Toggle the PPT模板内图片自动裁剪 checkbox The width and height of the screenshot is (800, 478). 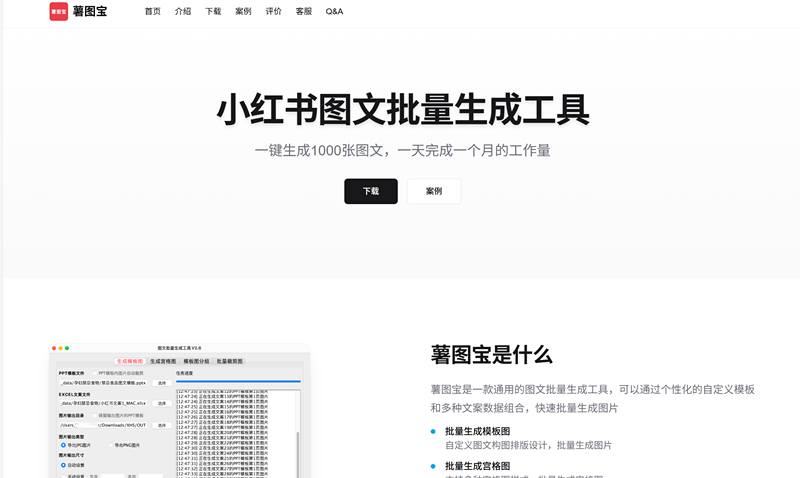[94, 373]
